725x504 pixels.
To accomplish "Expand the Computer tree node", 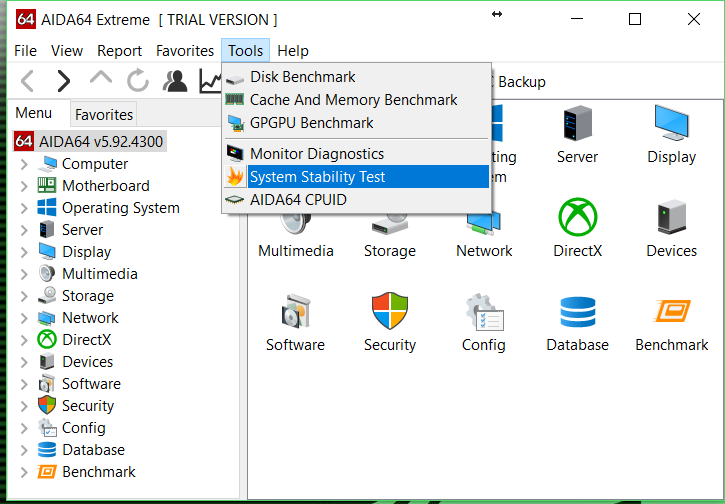I will [x=24, y=164].
